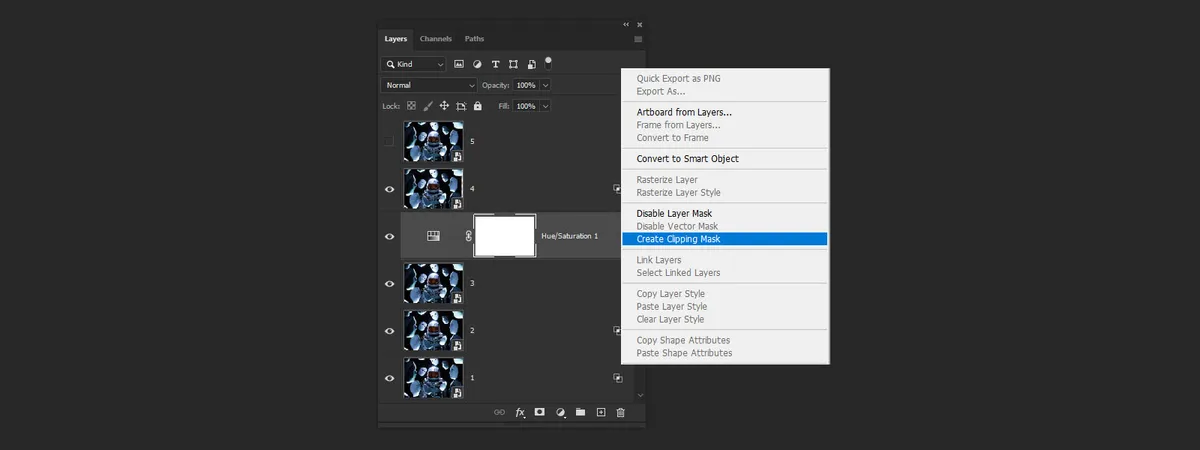Hide layer 1 eye icon
The height and width of the screenshot is (450, 1200).
[390, 378]
